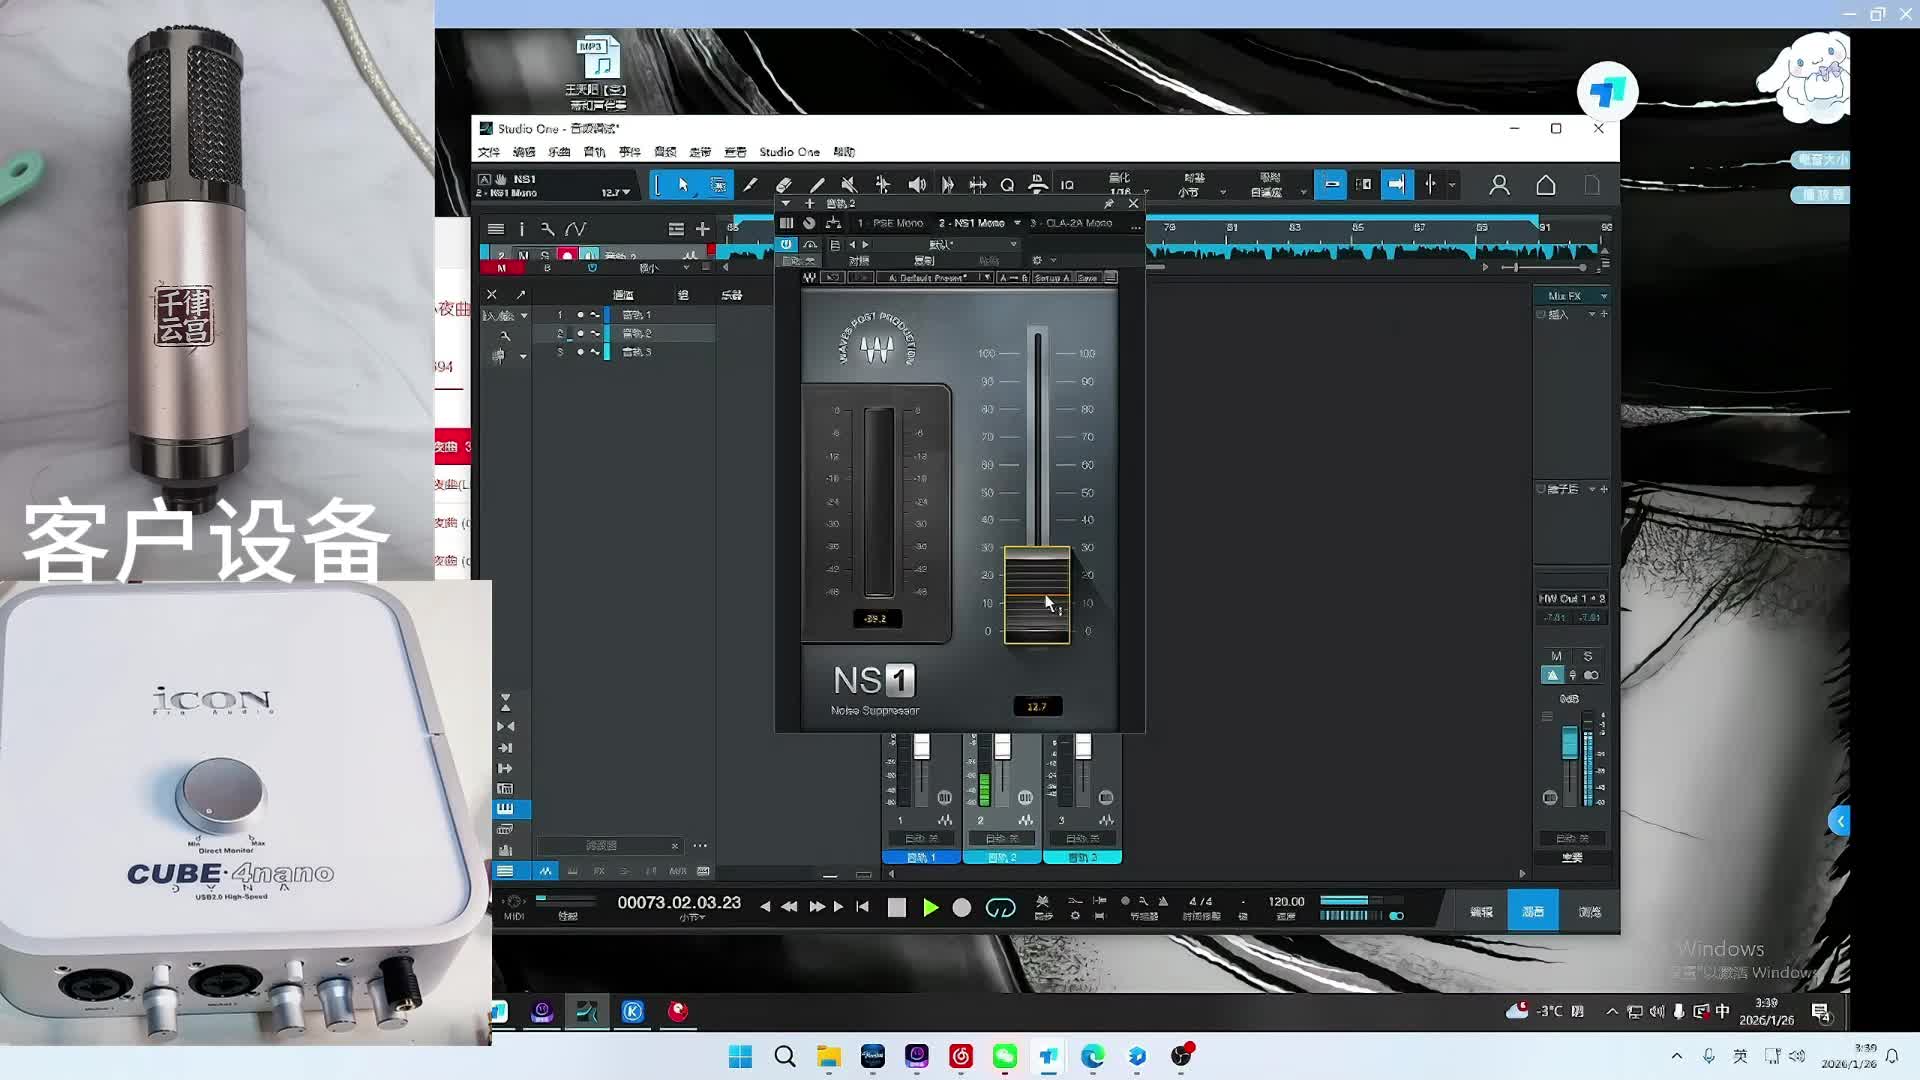Toggle record arm on track 2
Image resolution: width=1920 pixels, height=1080 pixels.
click(567, 256)
